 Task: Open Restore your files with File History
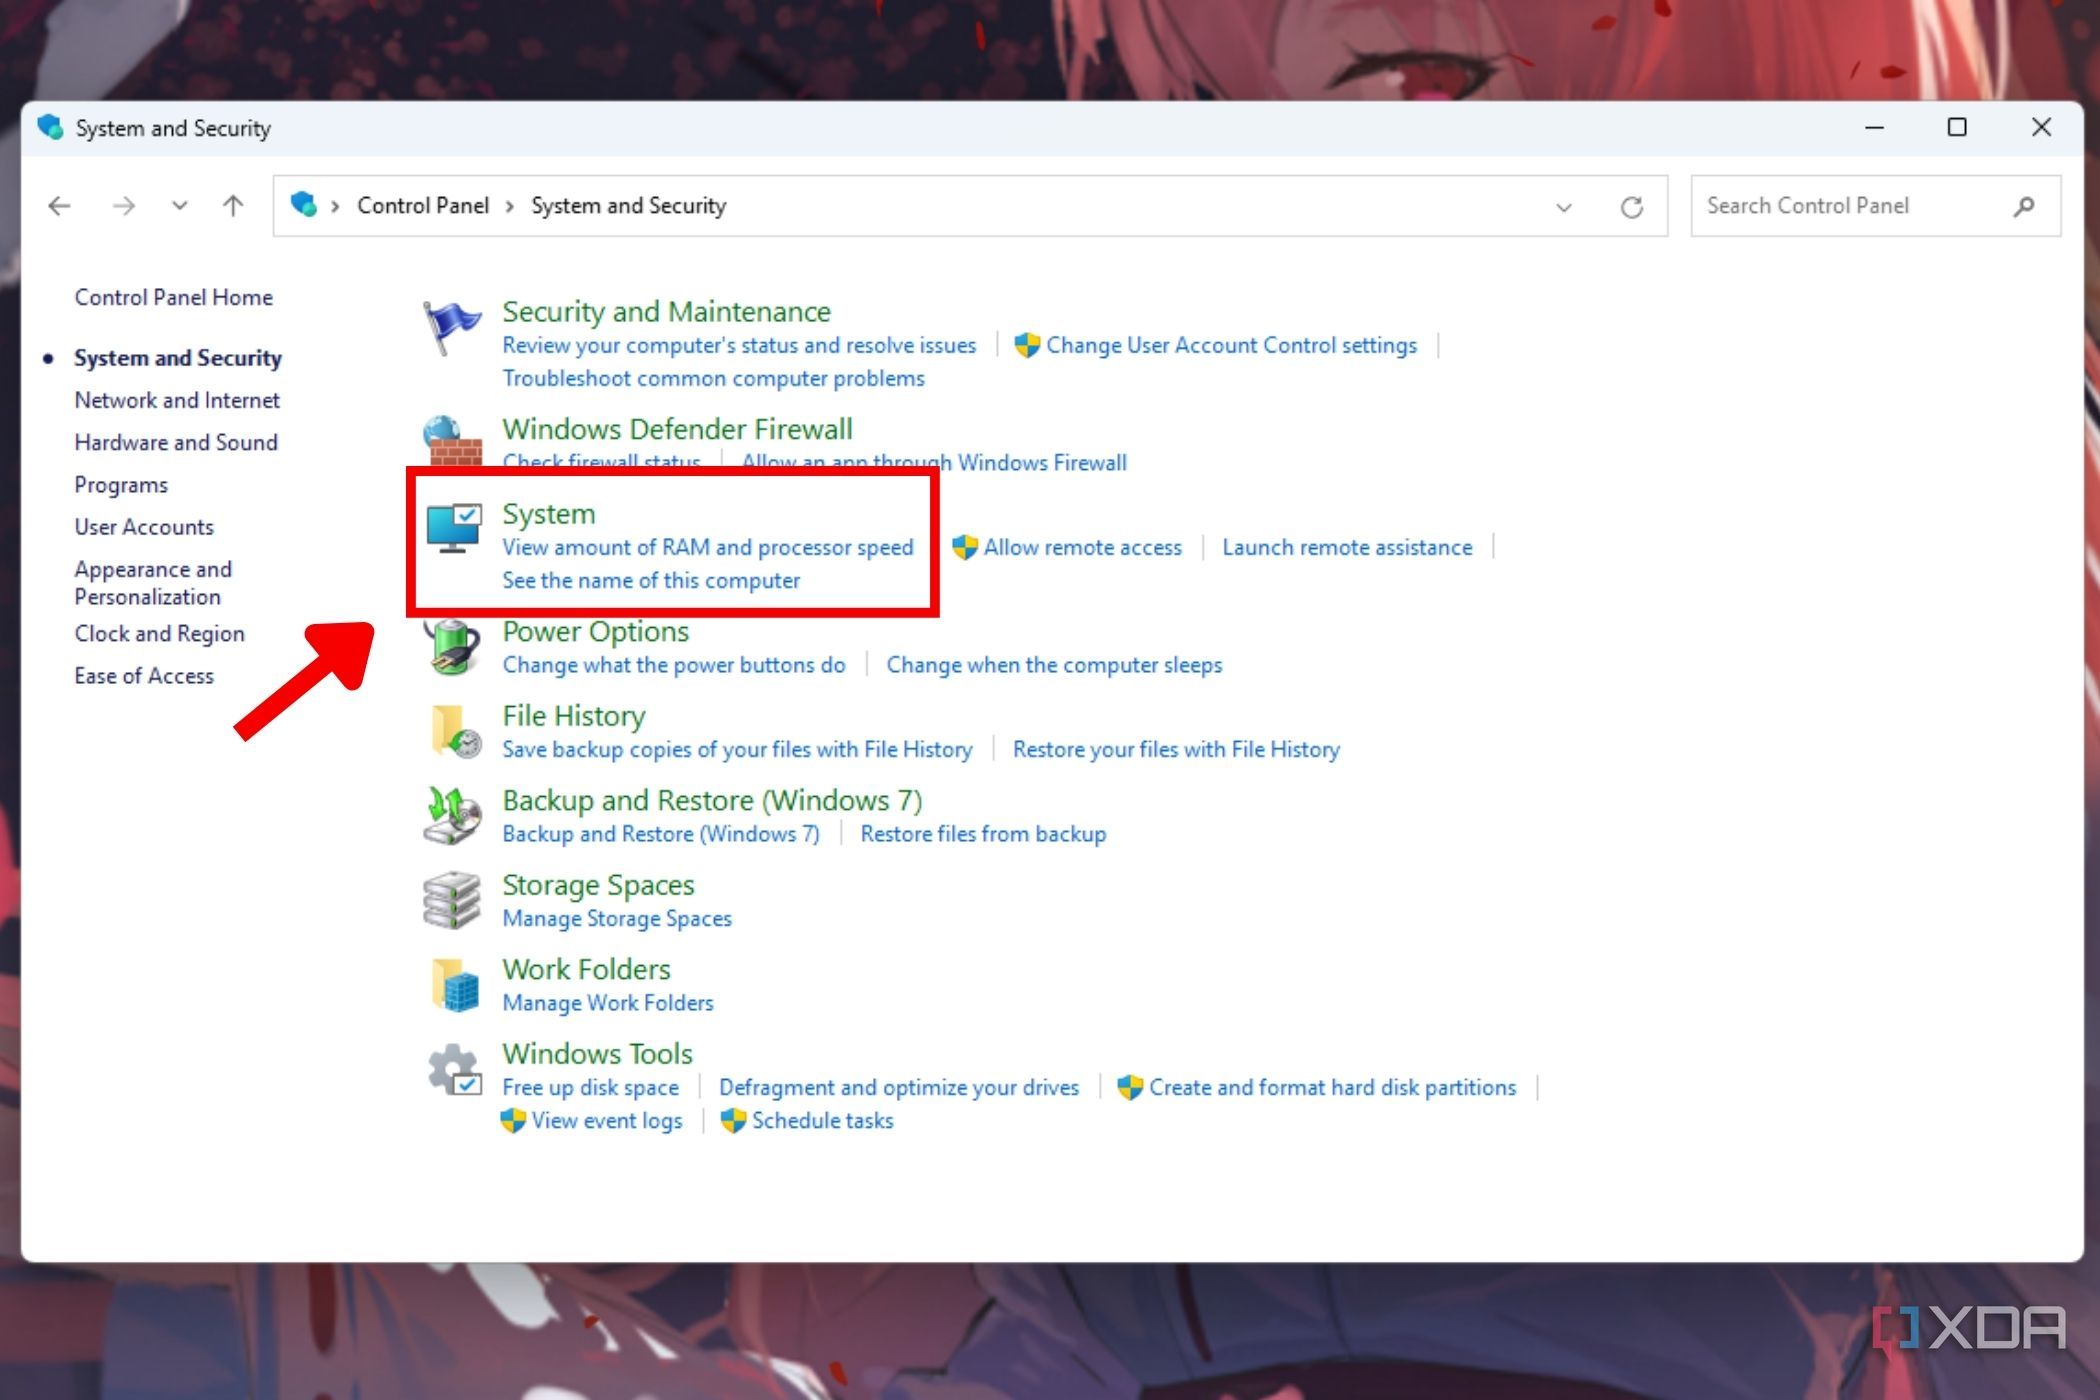click(1176, 749)
